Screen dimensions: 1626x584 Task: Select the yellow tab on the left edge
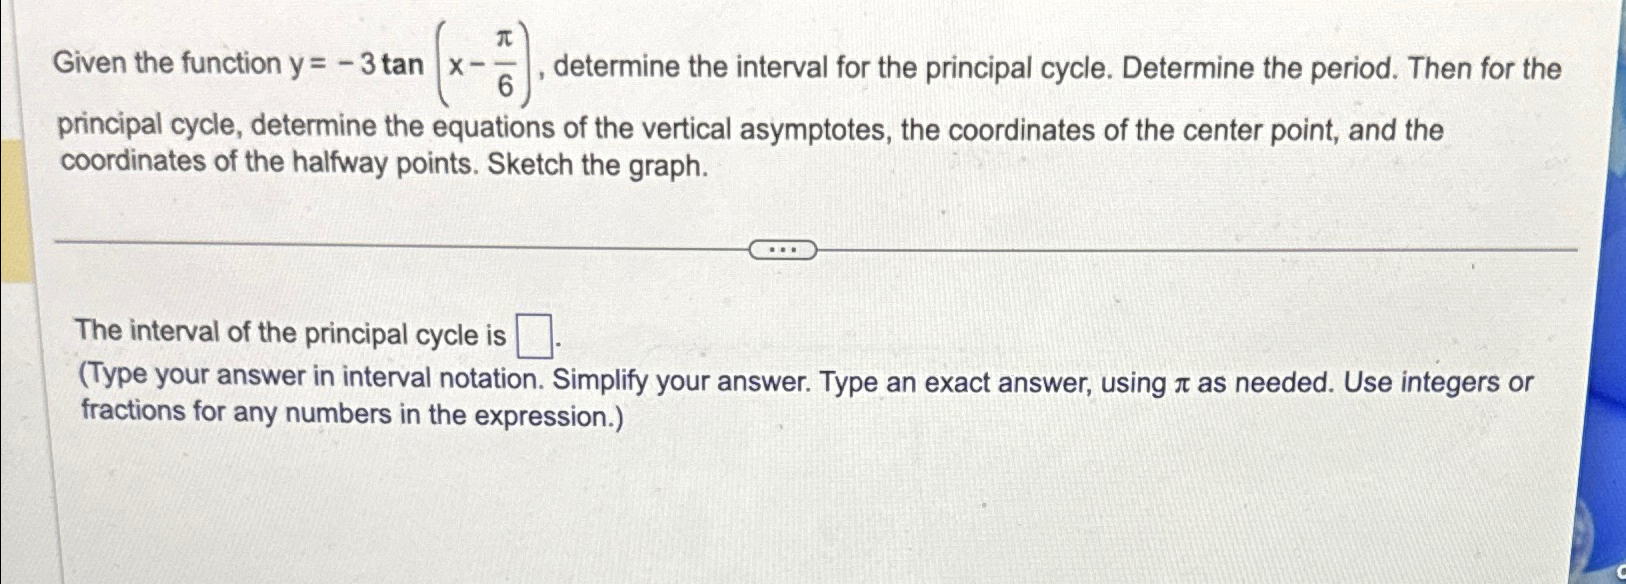pyautogui.click(x=12, y=210)
